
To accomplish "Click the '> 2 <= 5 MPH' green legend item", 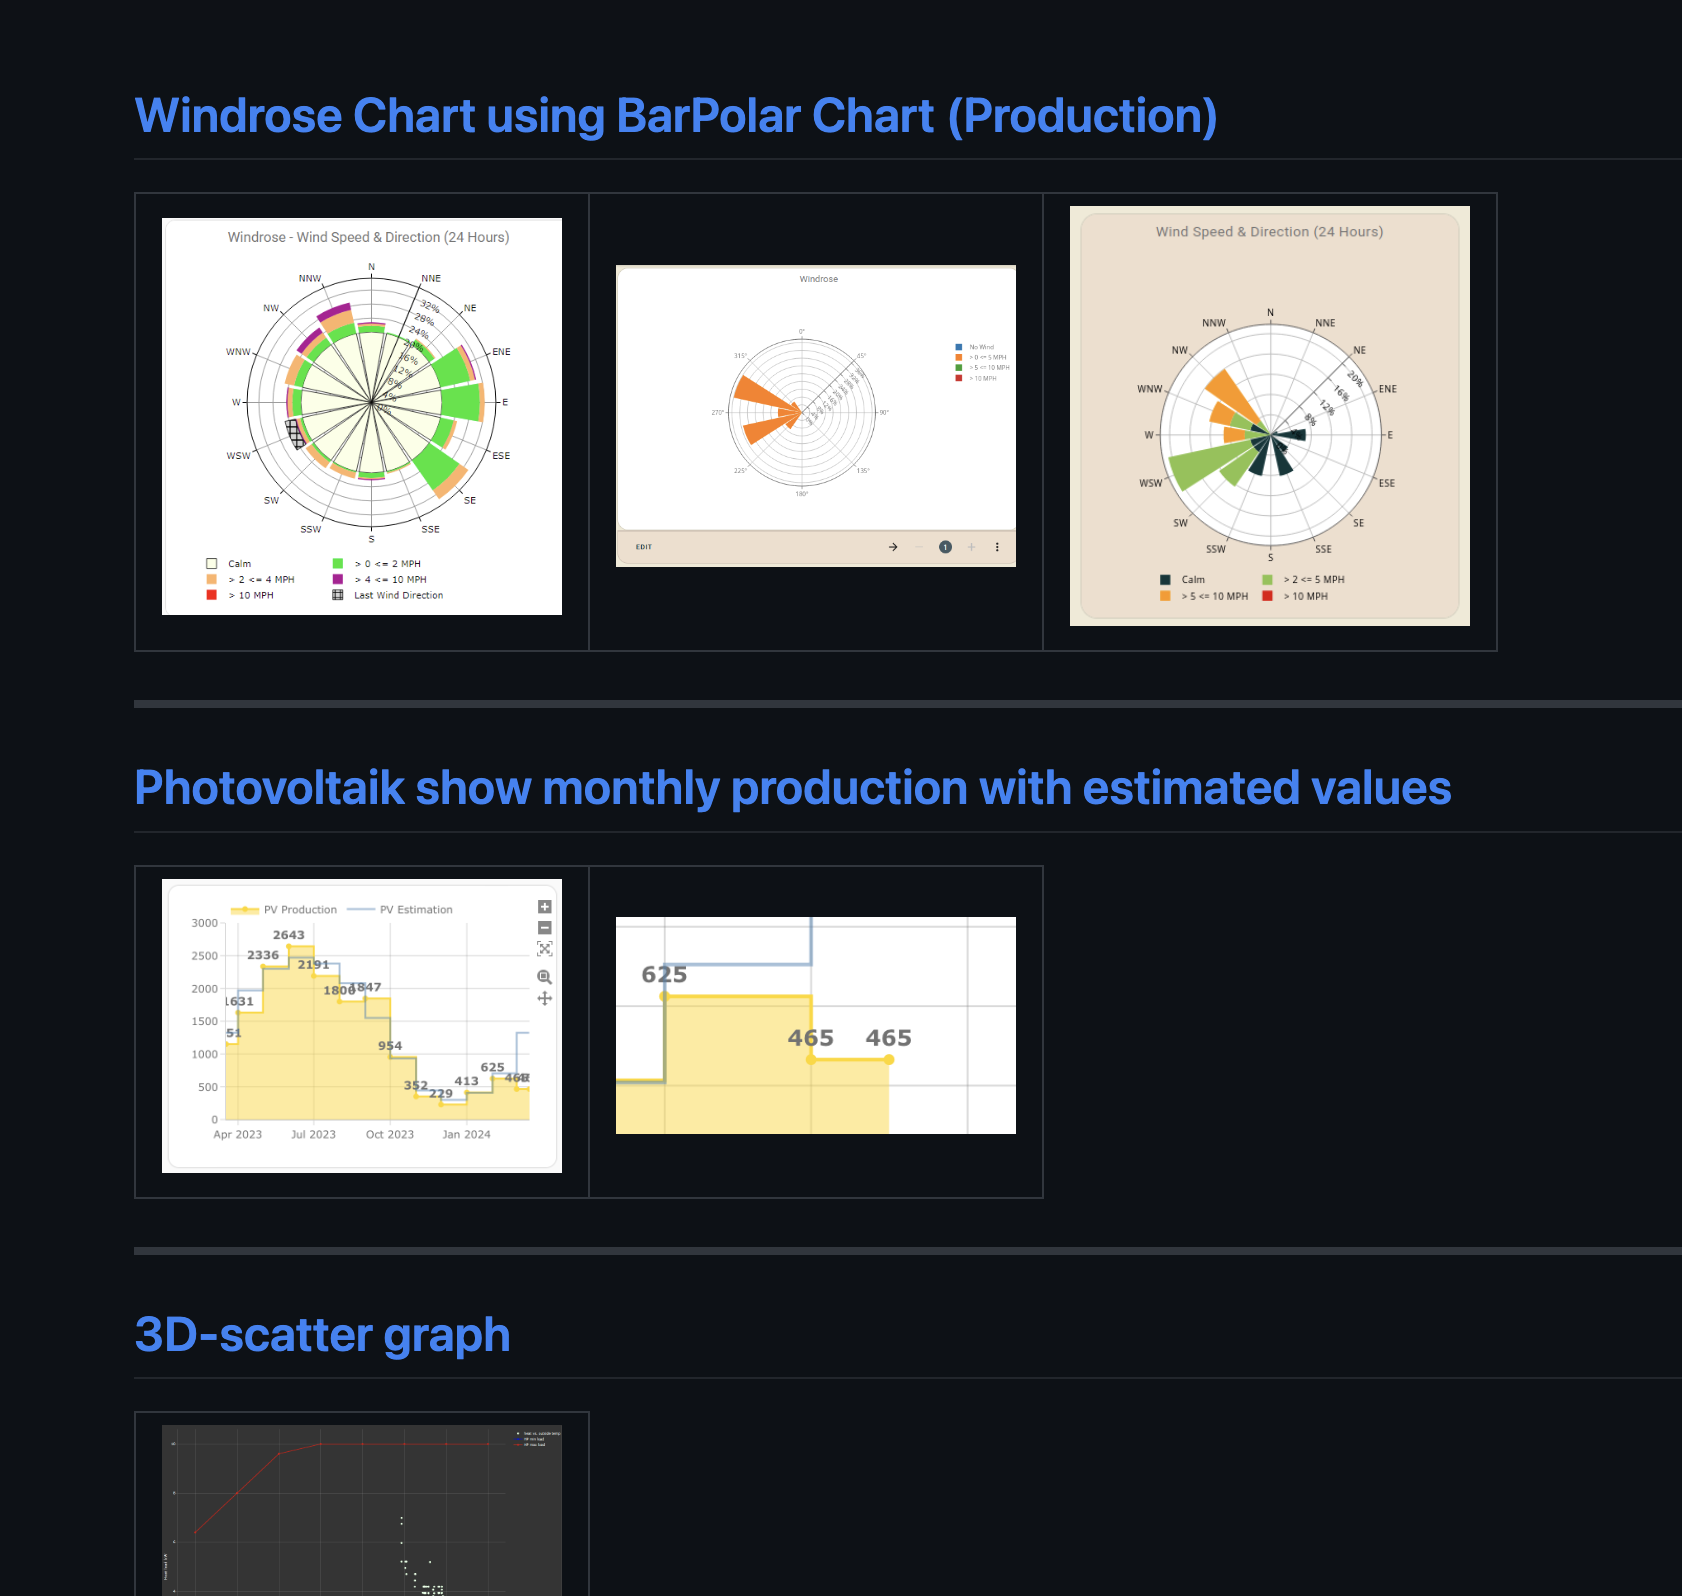I will click(1310, 579).
